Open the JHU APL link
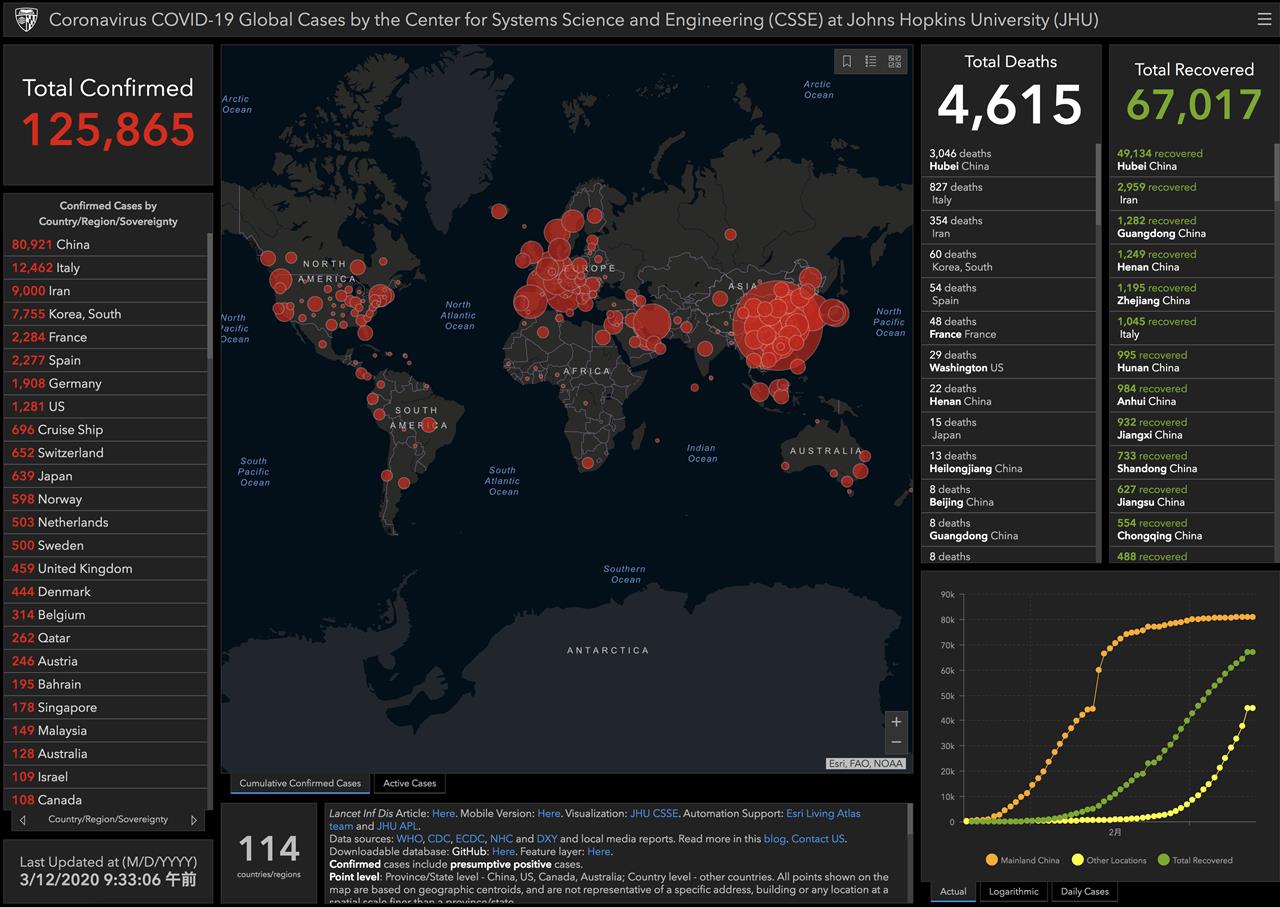The image size is (1280, 907). (x=397, y=826)
